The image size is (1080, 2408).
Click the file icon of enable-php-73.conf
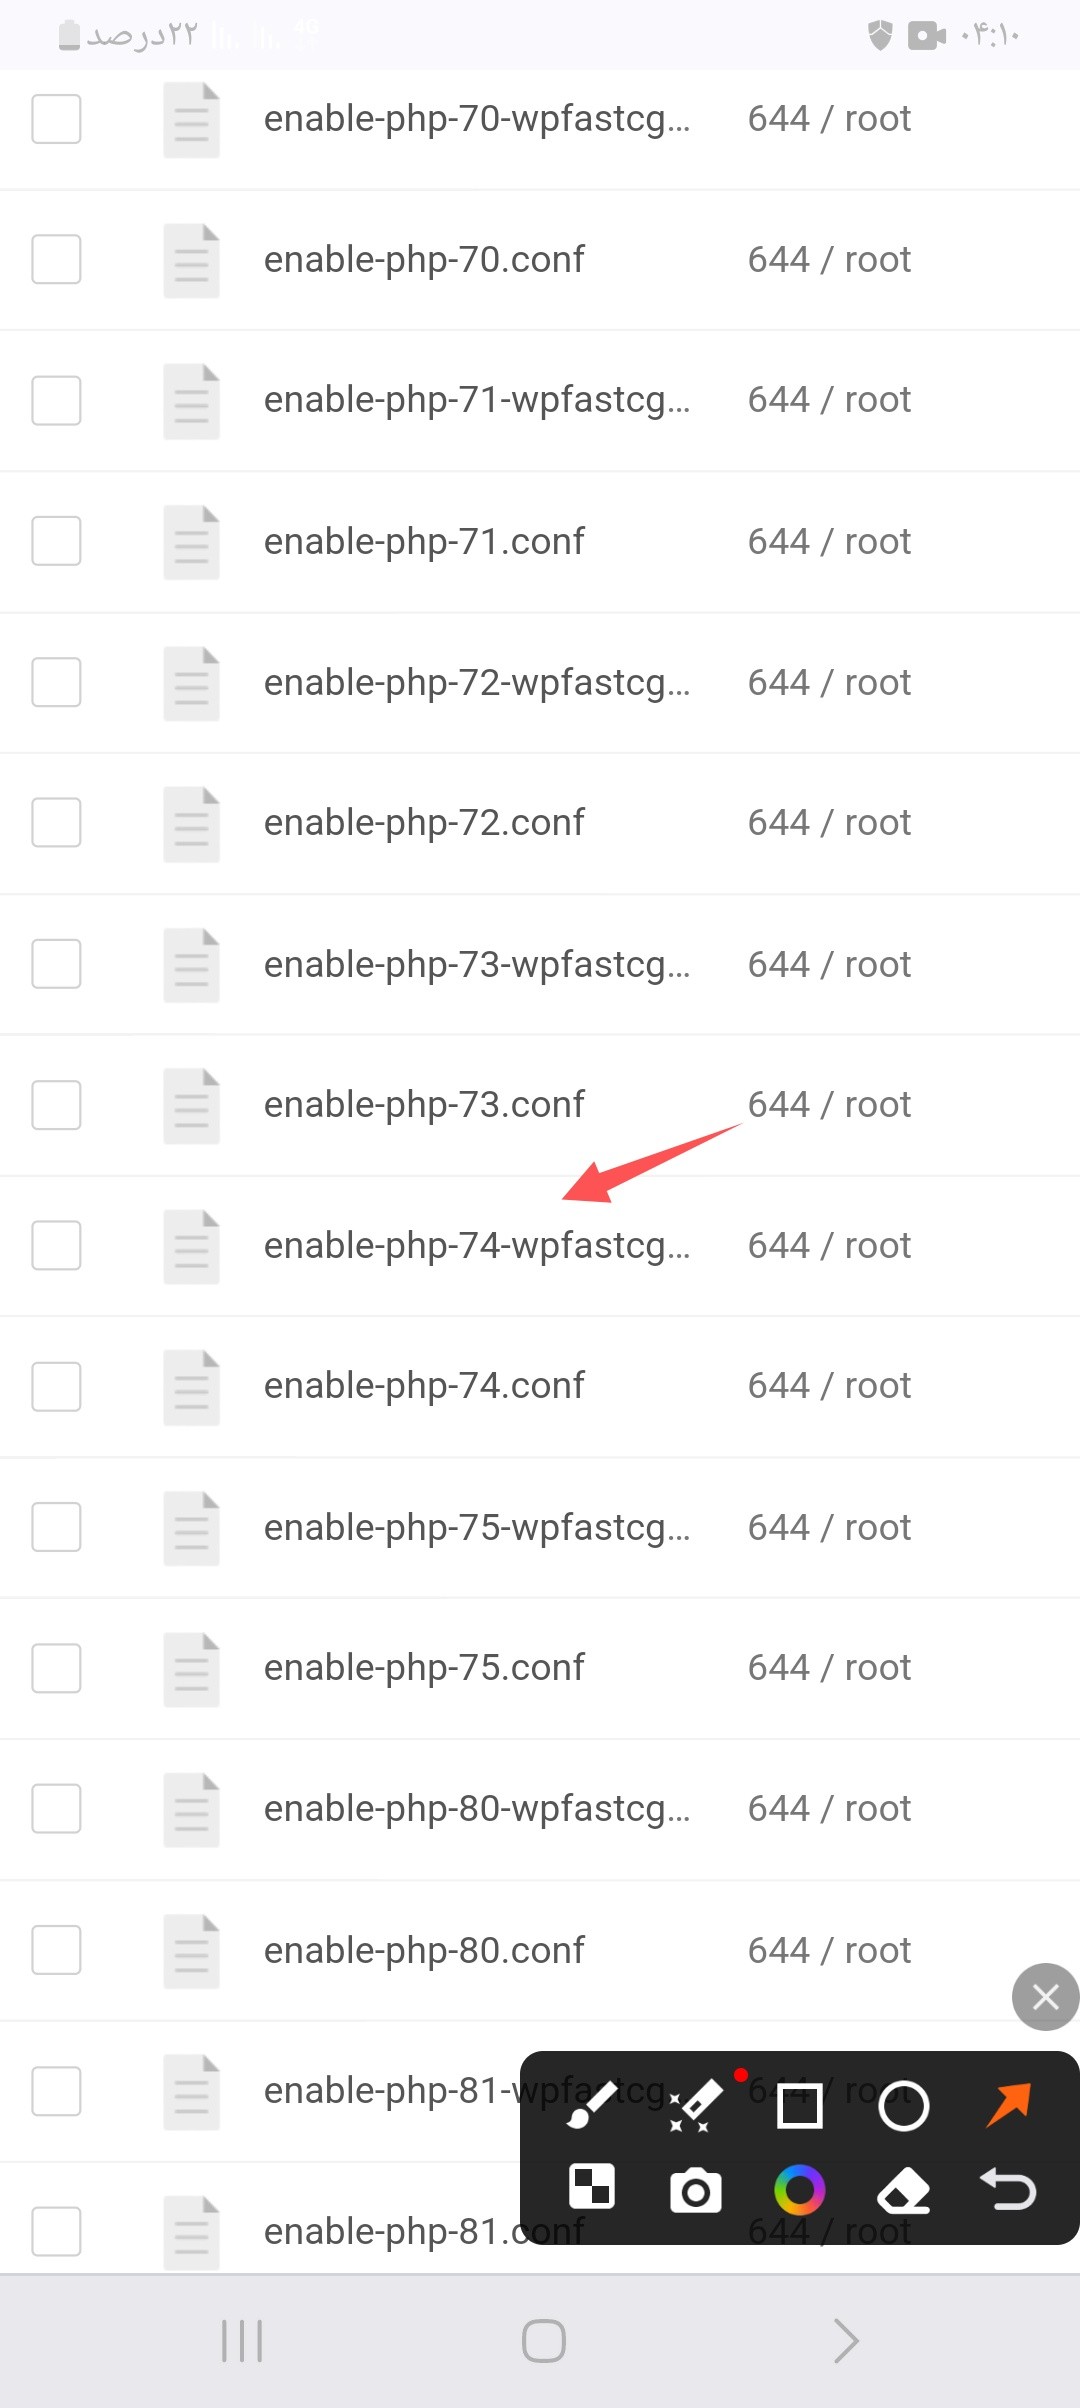(x=192, y=1106)
